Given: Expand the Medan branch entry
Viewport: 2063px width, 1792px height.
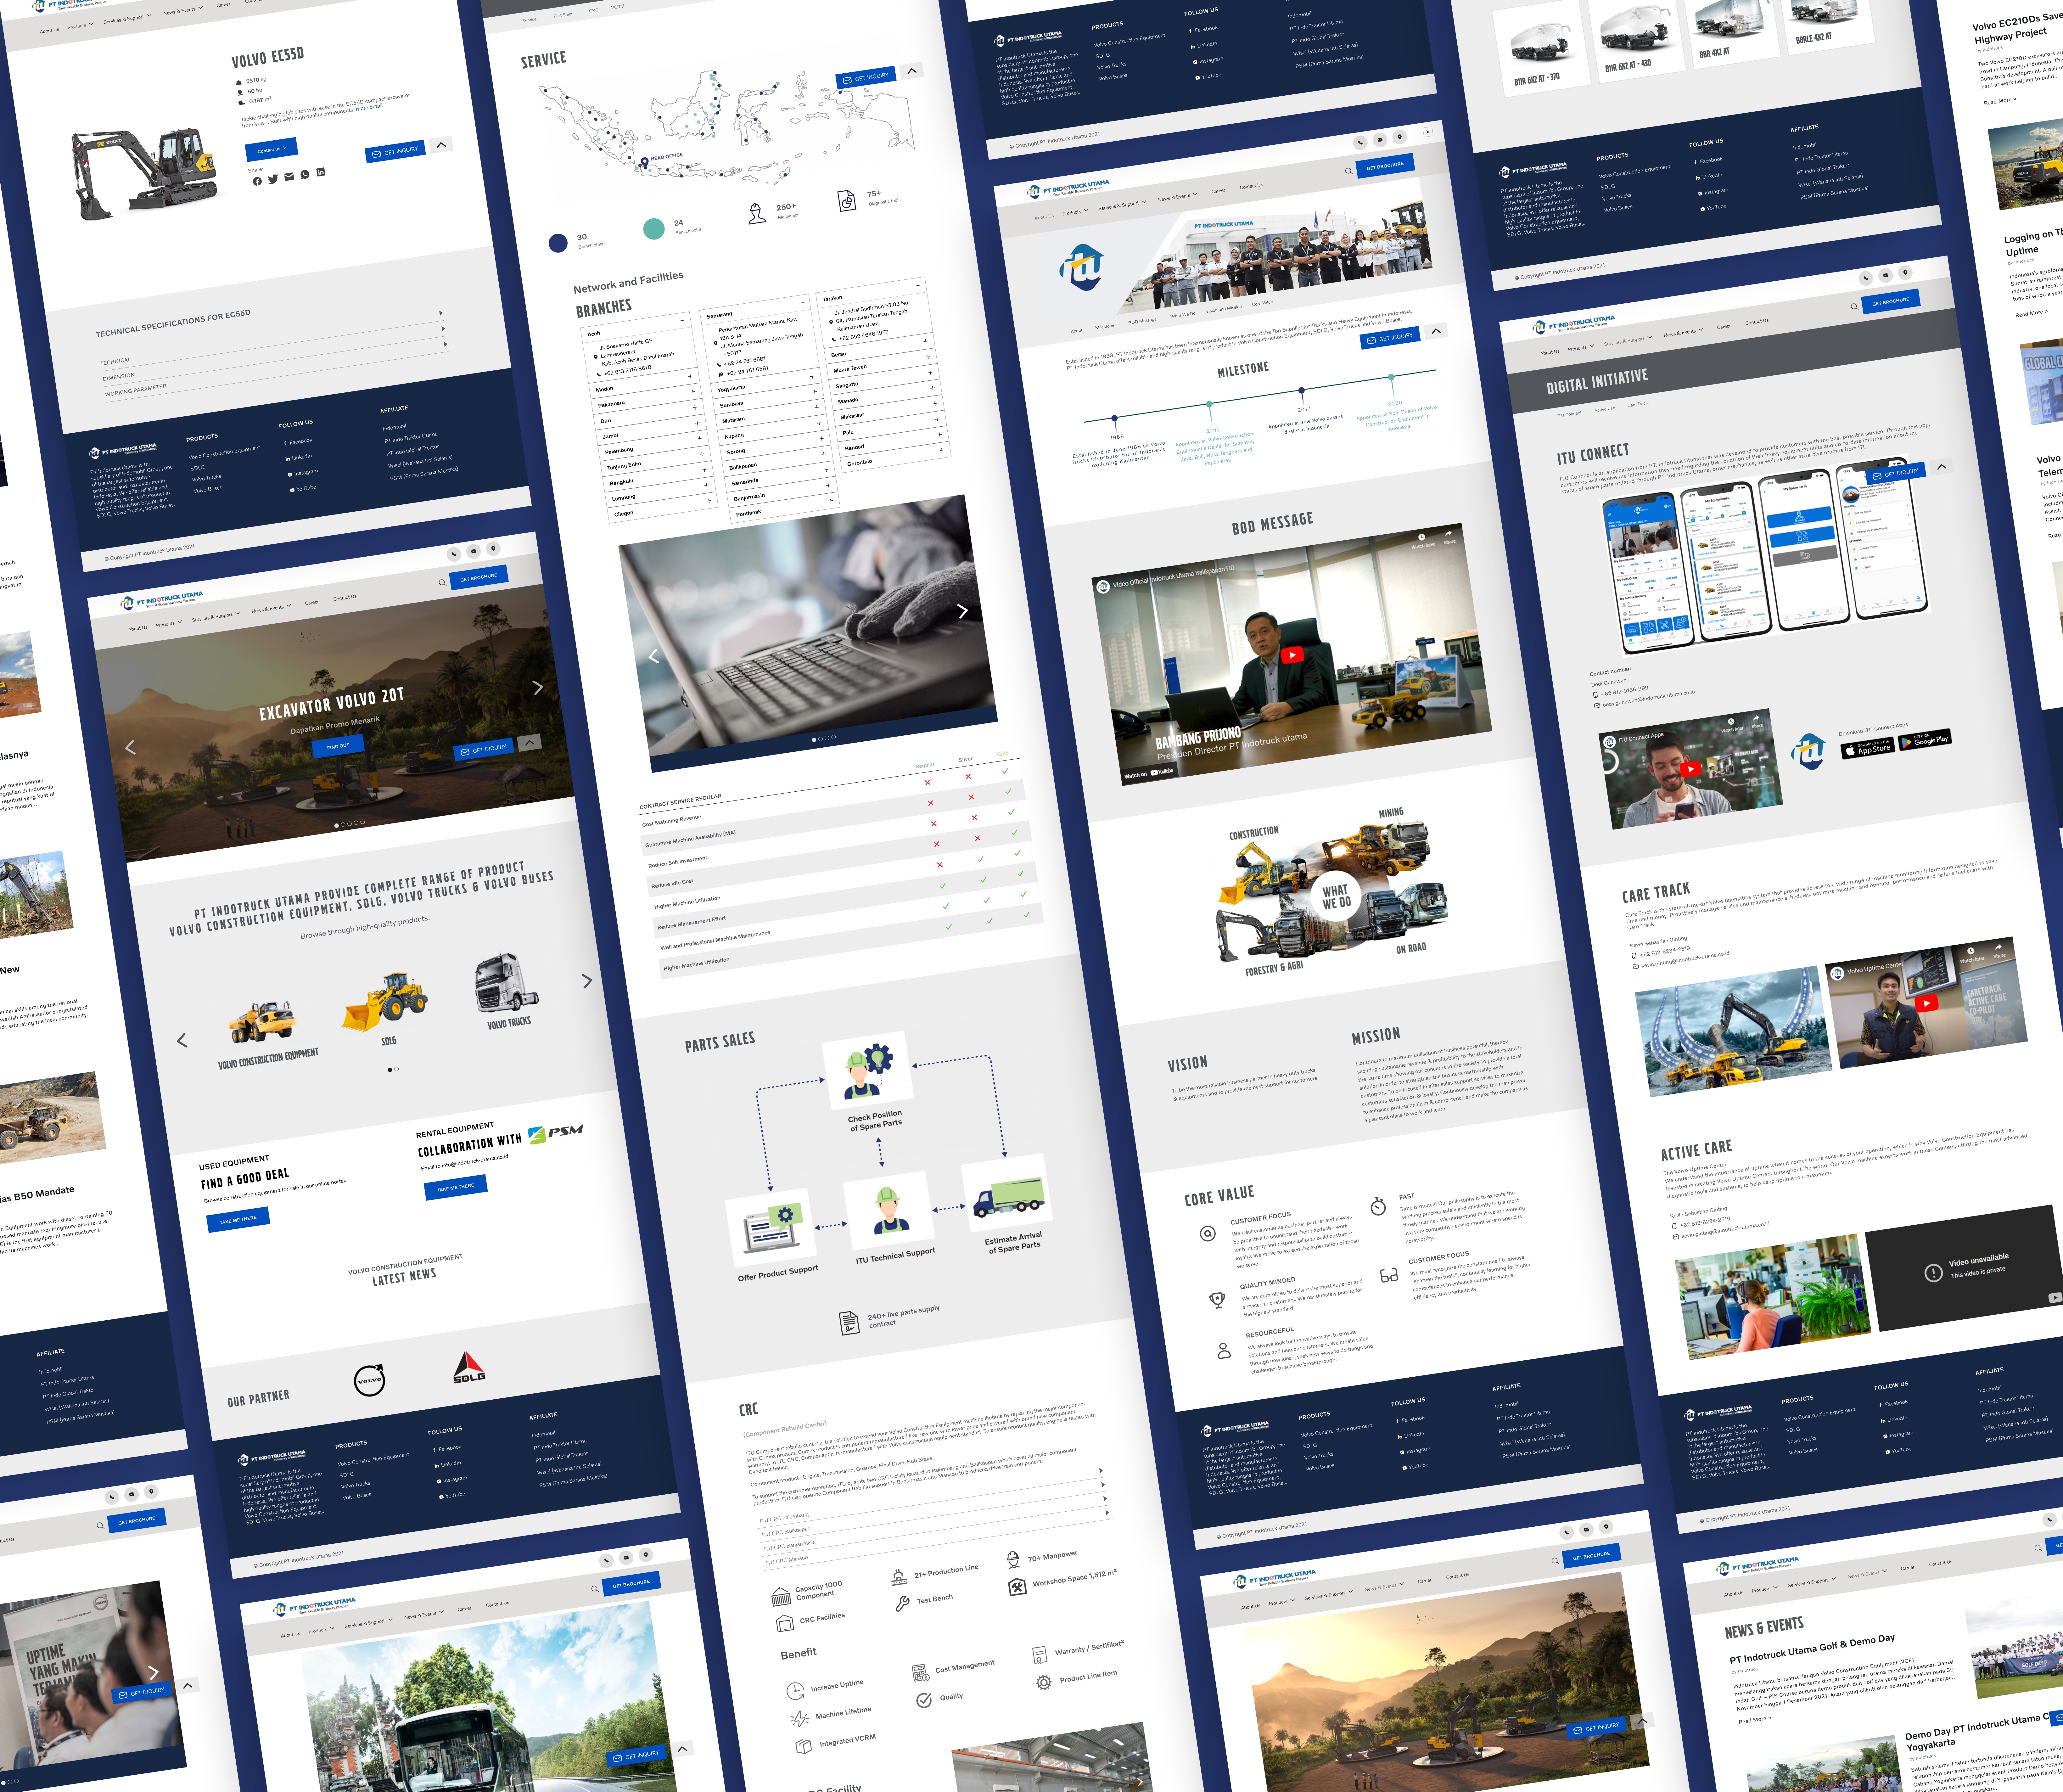Looking at the screenshot, I should click(644, 383).
